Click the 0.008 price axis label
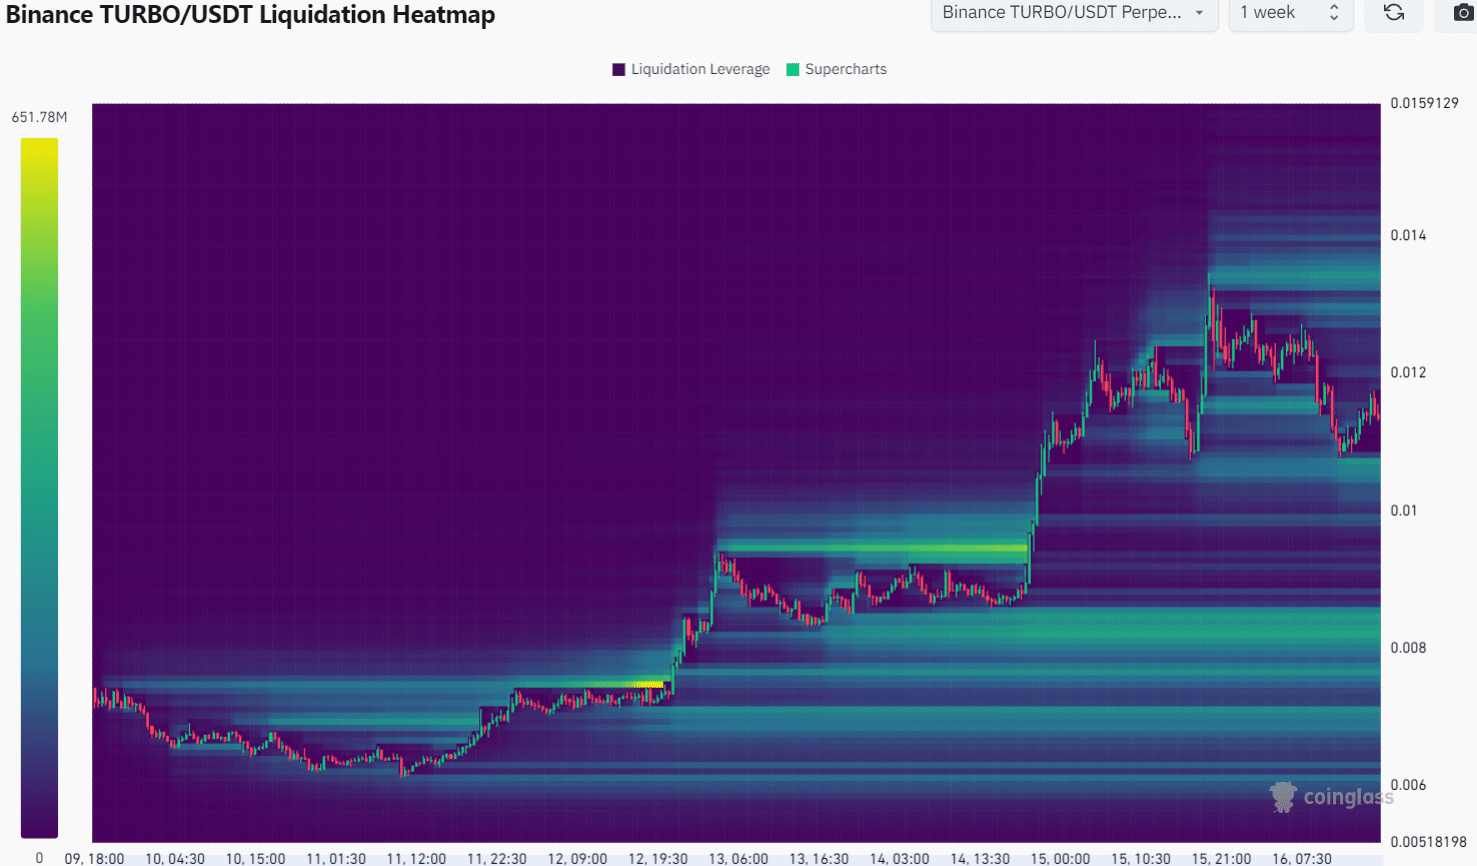 point(1408,647)
